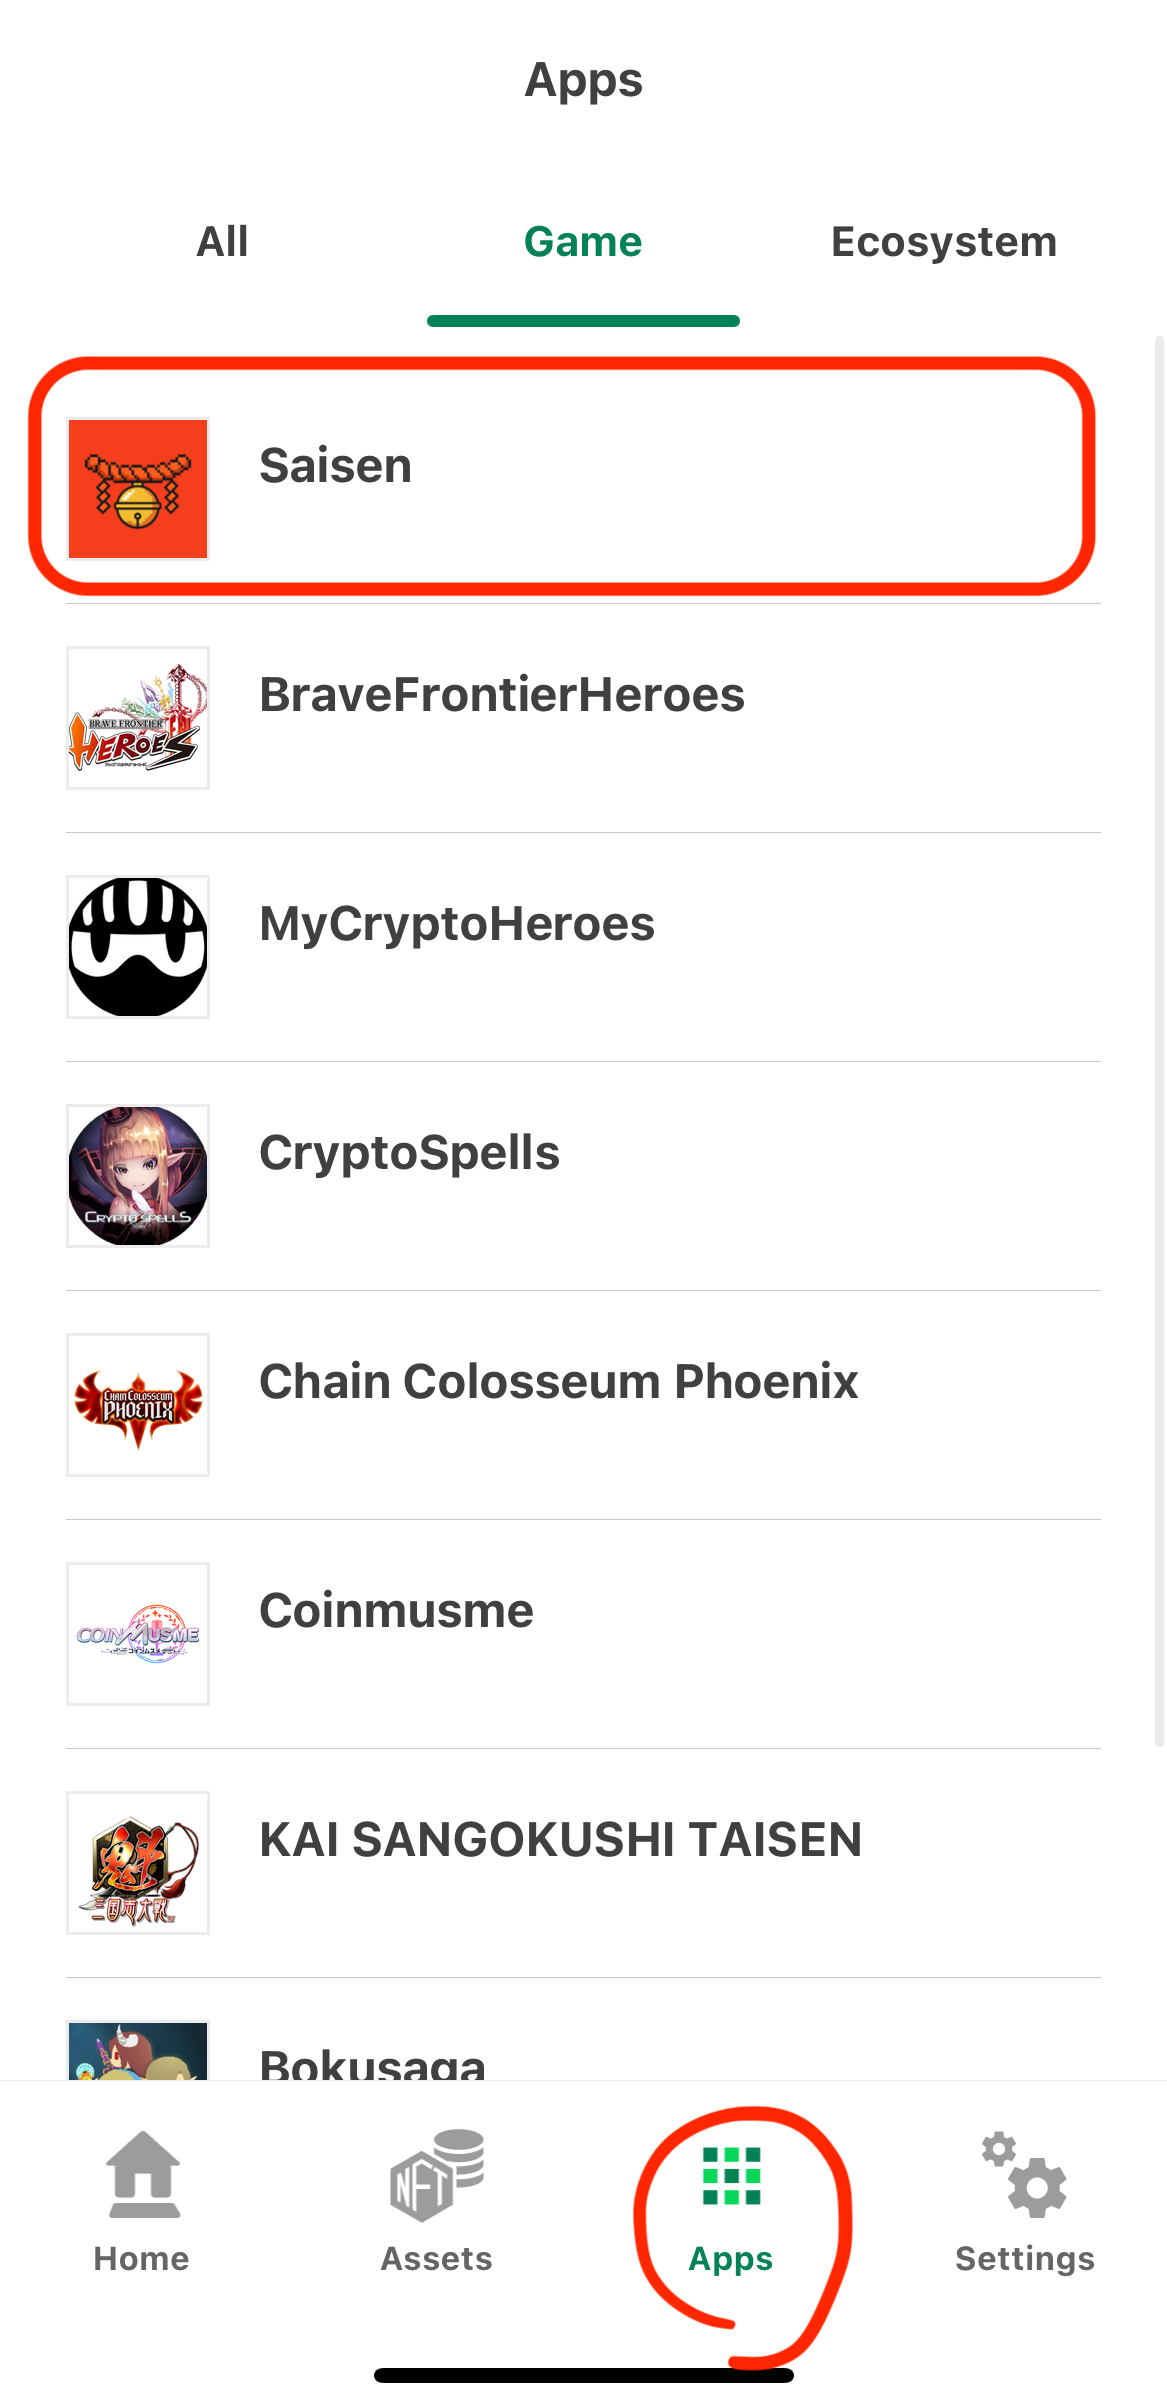Open the MyCryptoHeroes app name

click(457, 924)
